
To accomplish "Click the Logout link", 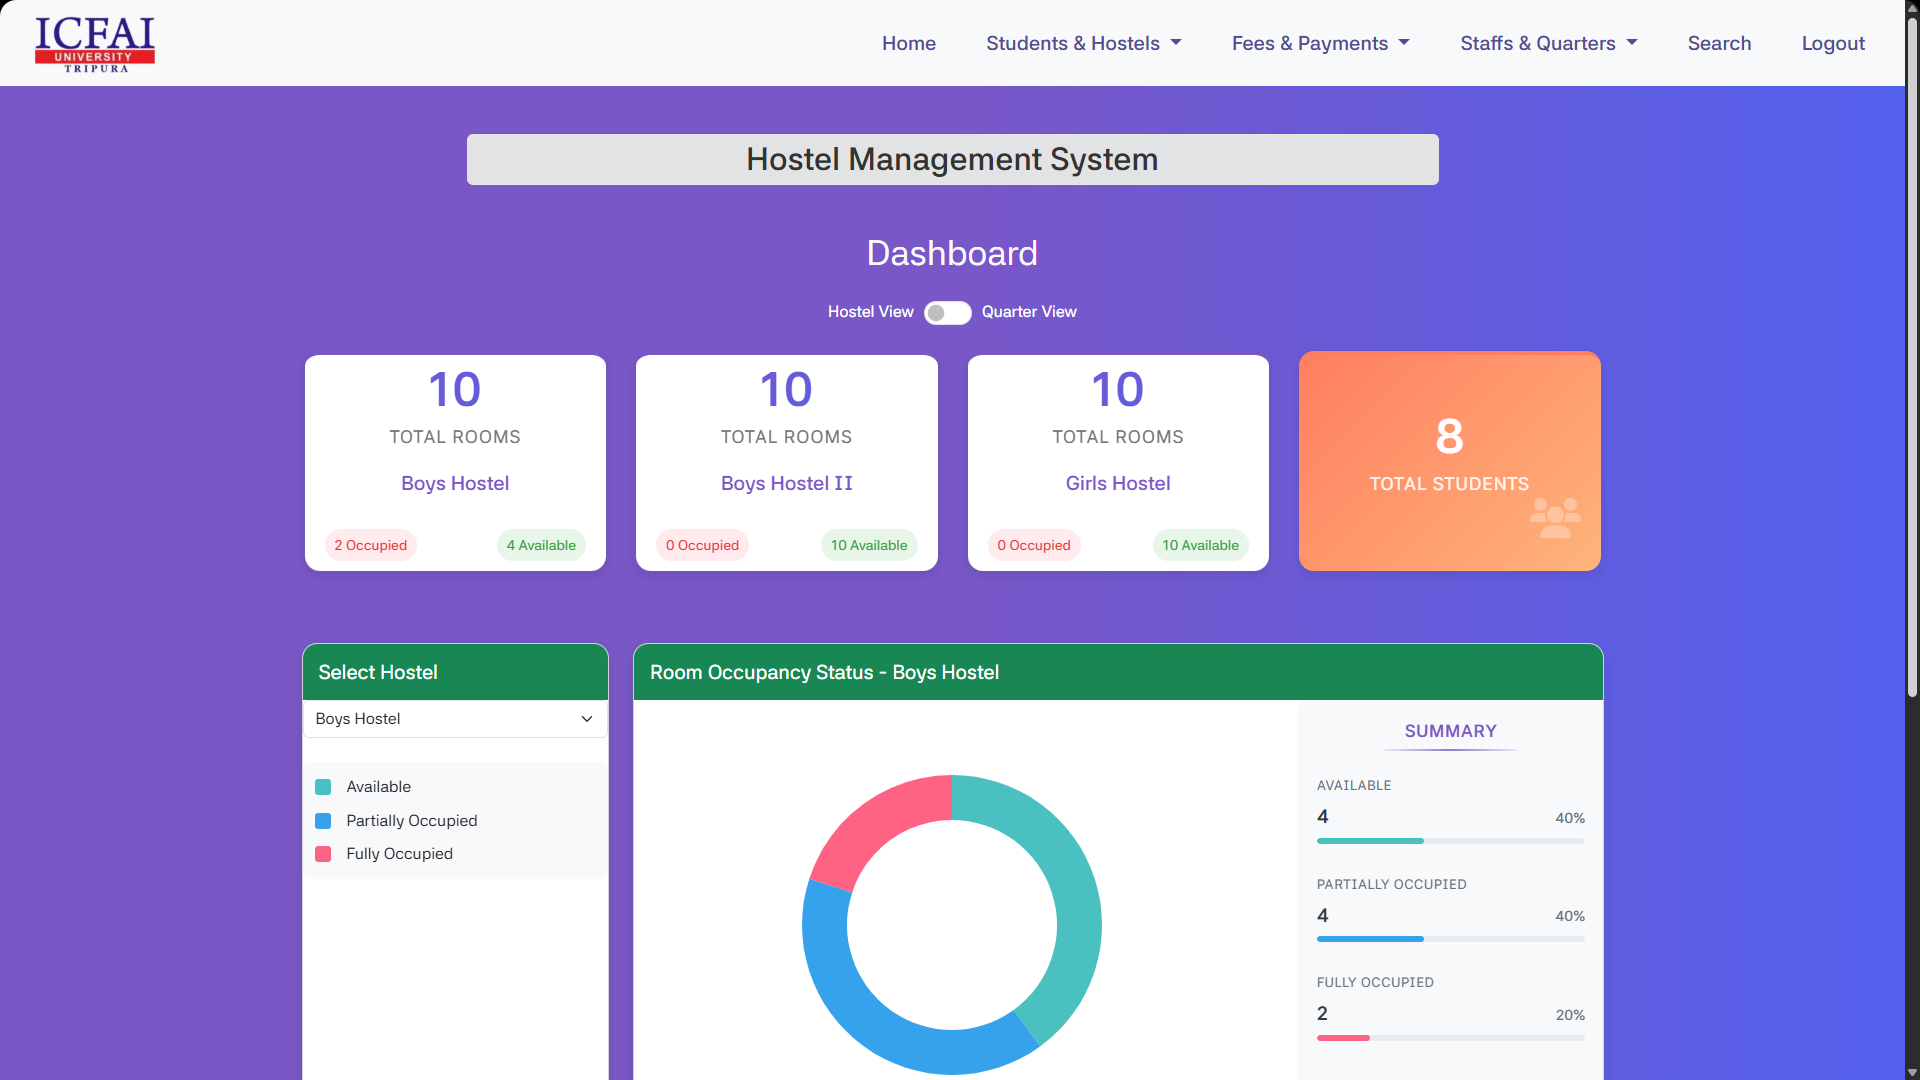I will point(1832,43).
